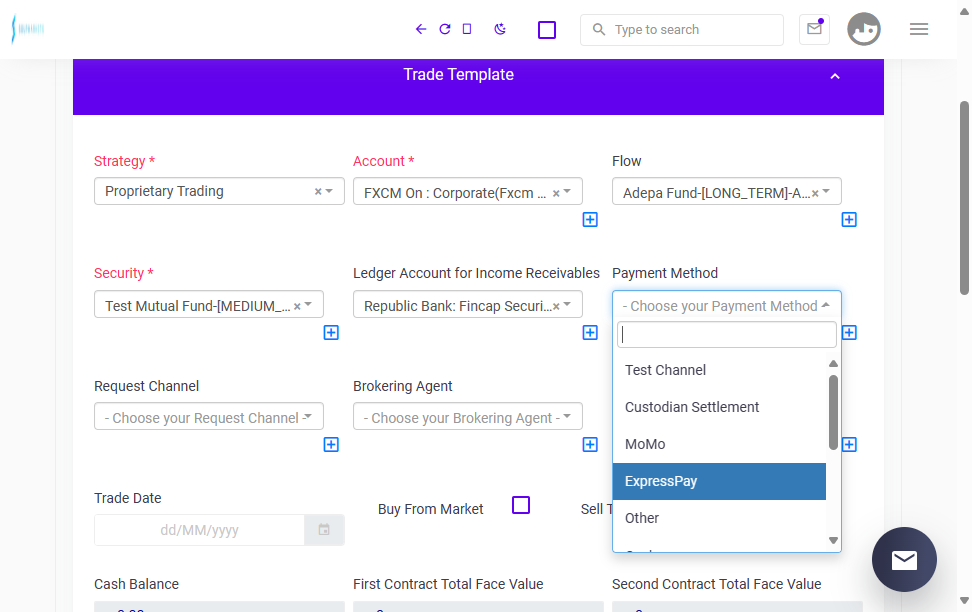Open the Request Channel dropdown
Image resolution: width=972 pixels, height=612 pixels.
(209, 417)
